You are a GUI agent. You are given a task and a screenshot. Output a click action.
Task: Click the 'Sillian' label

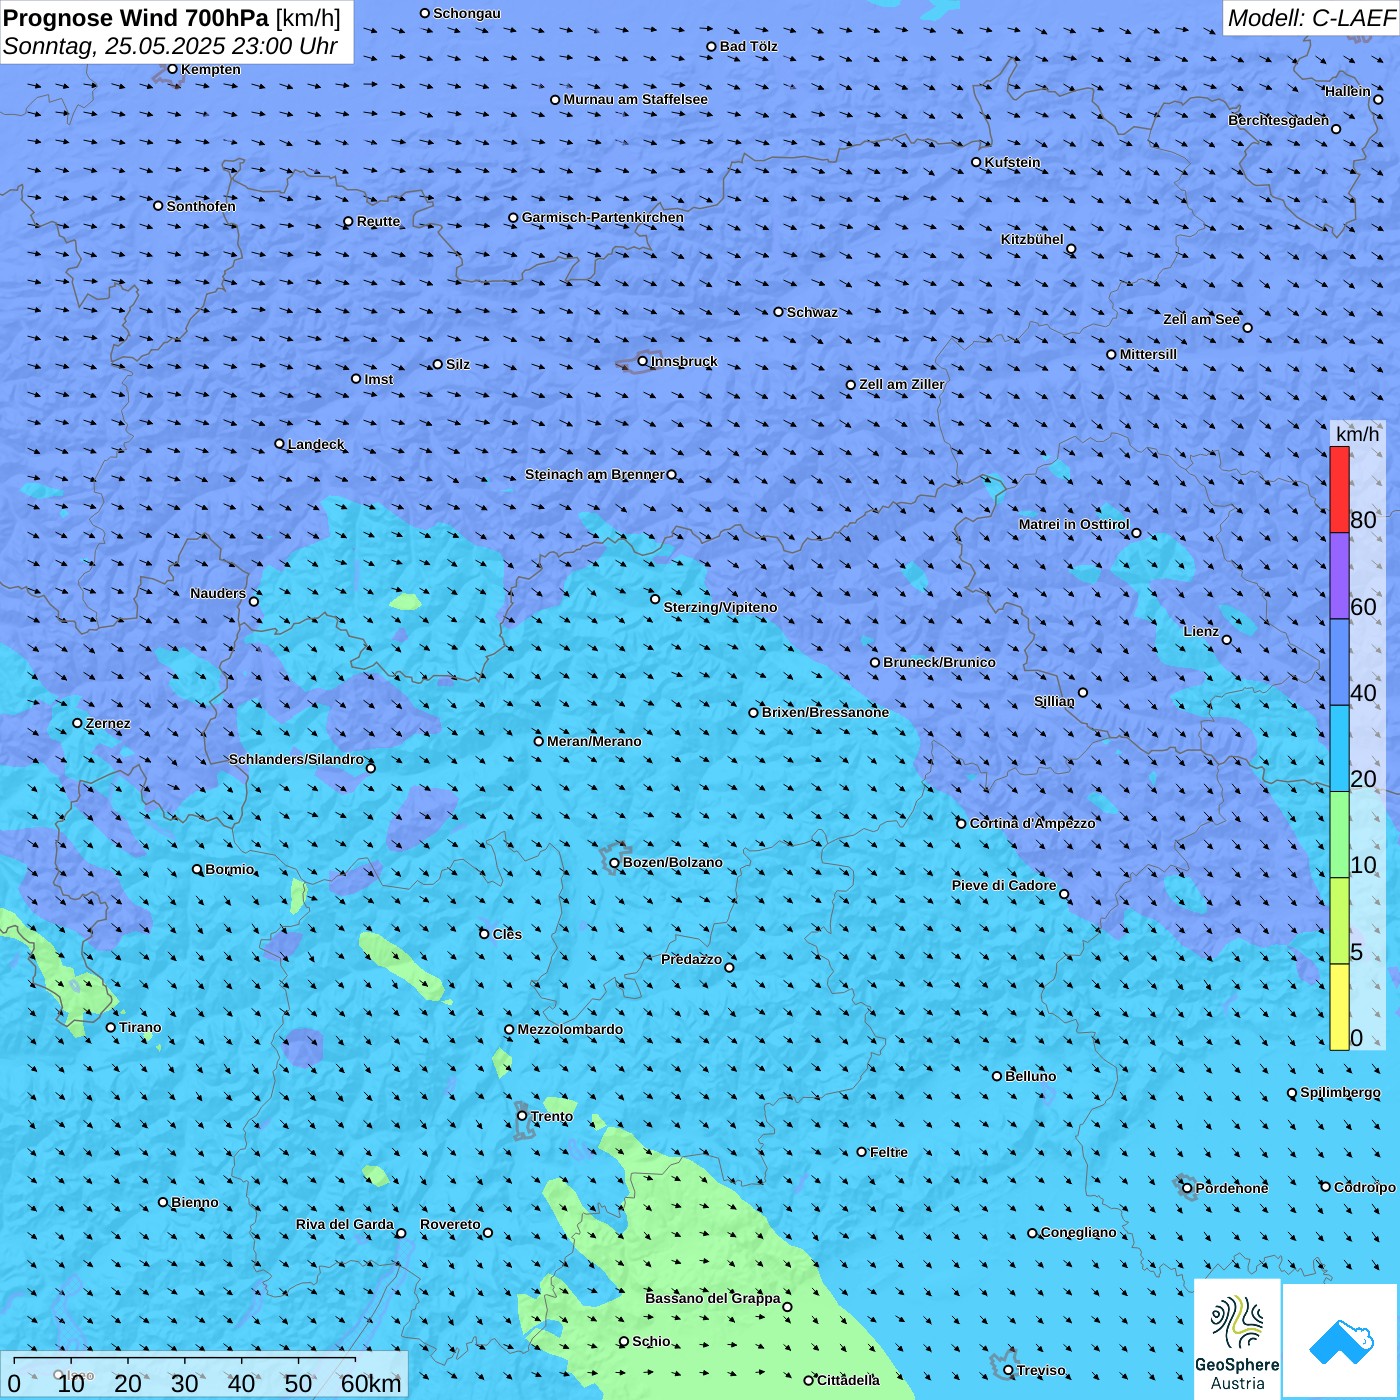pyautogui.click(x=1054, y=701)
